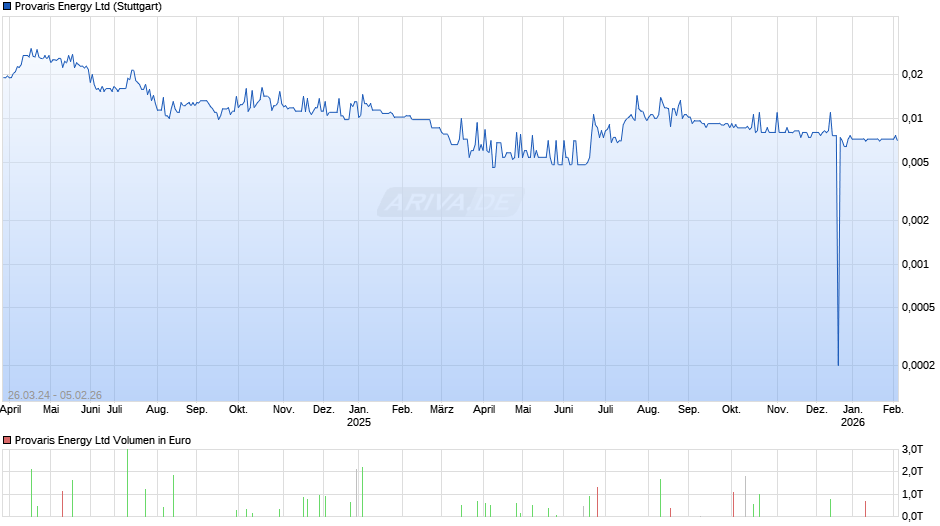Click the '0,001' price axis label
This screenshot has height=526, width=940.
coord(915,264)
